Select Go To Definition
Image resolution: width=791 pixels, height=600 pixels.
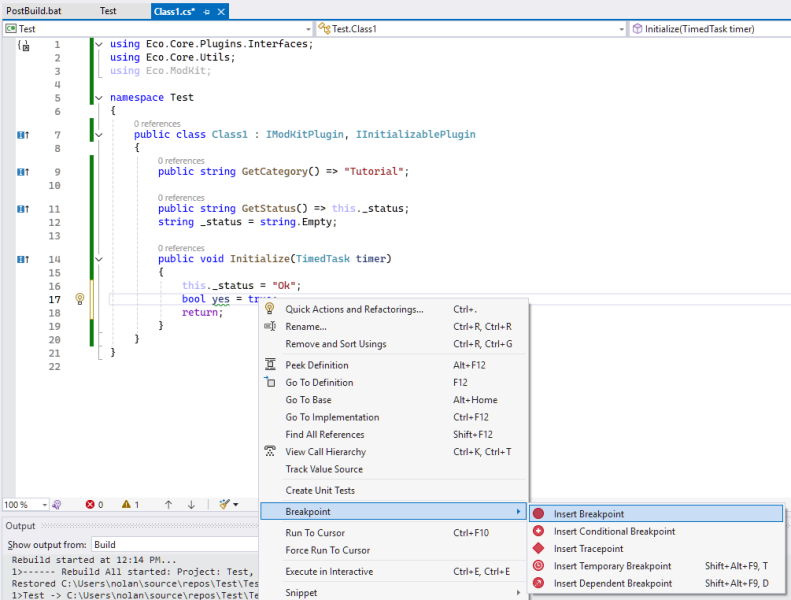pos(393,383)
